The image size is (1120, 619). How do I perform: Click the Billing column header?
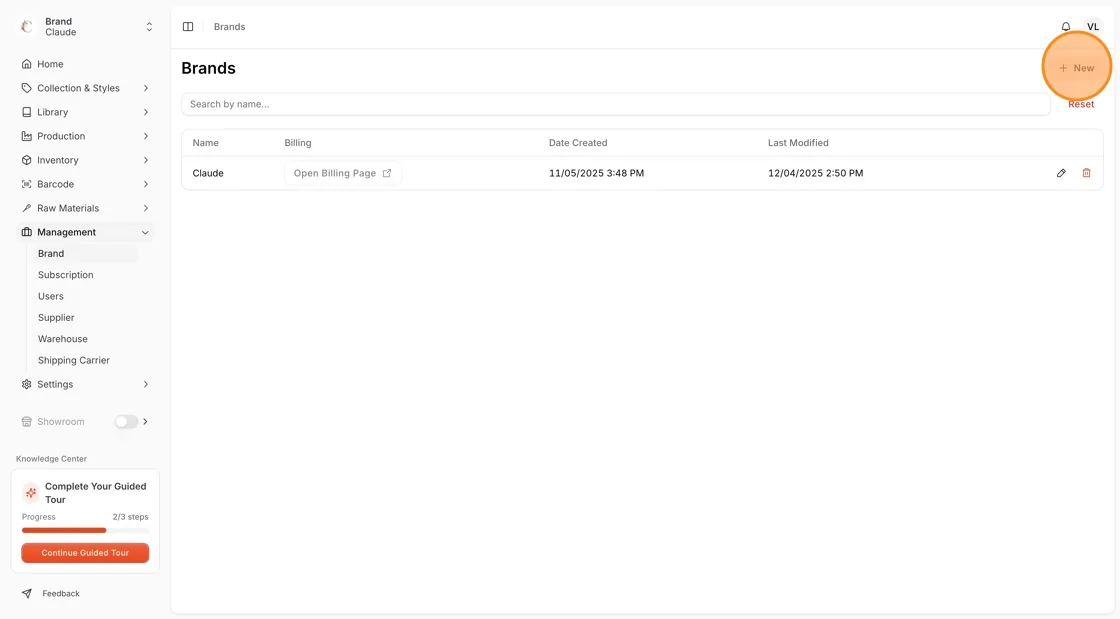tap(298, 143)
